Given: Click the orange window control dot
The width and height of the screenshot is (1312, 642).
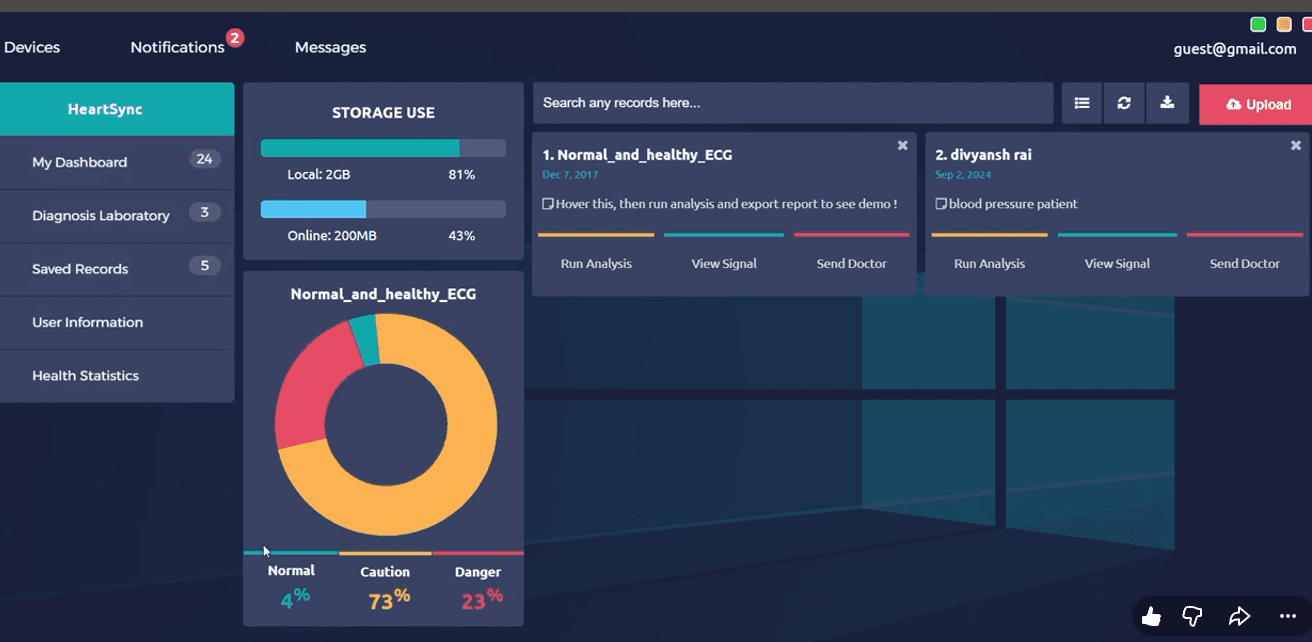Looking at the screenshot, I should [1284, 24].
